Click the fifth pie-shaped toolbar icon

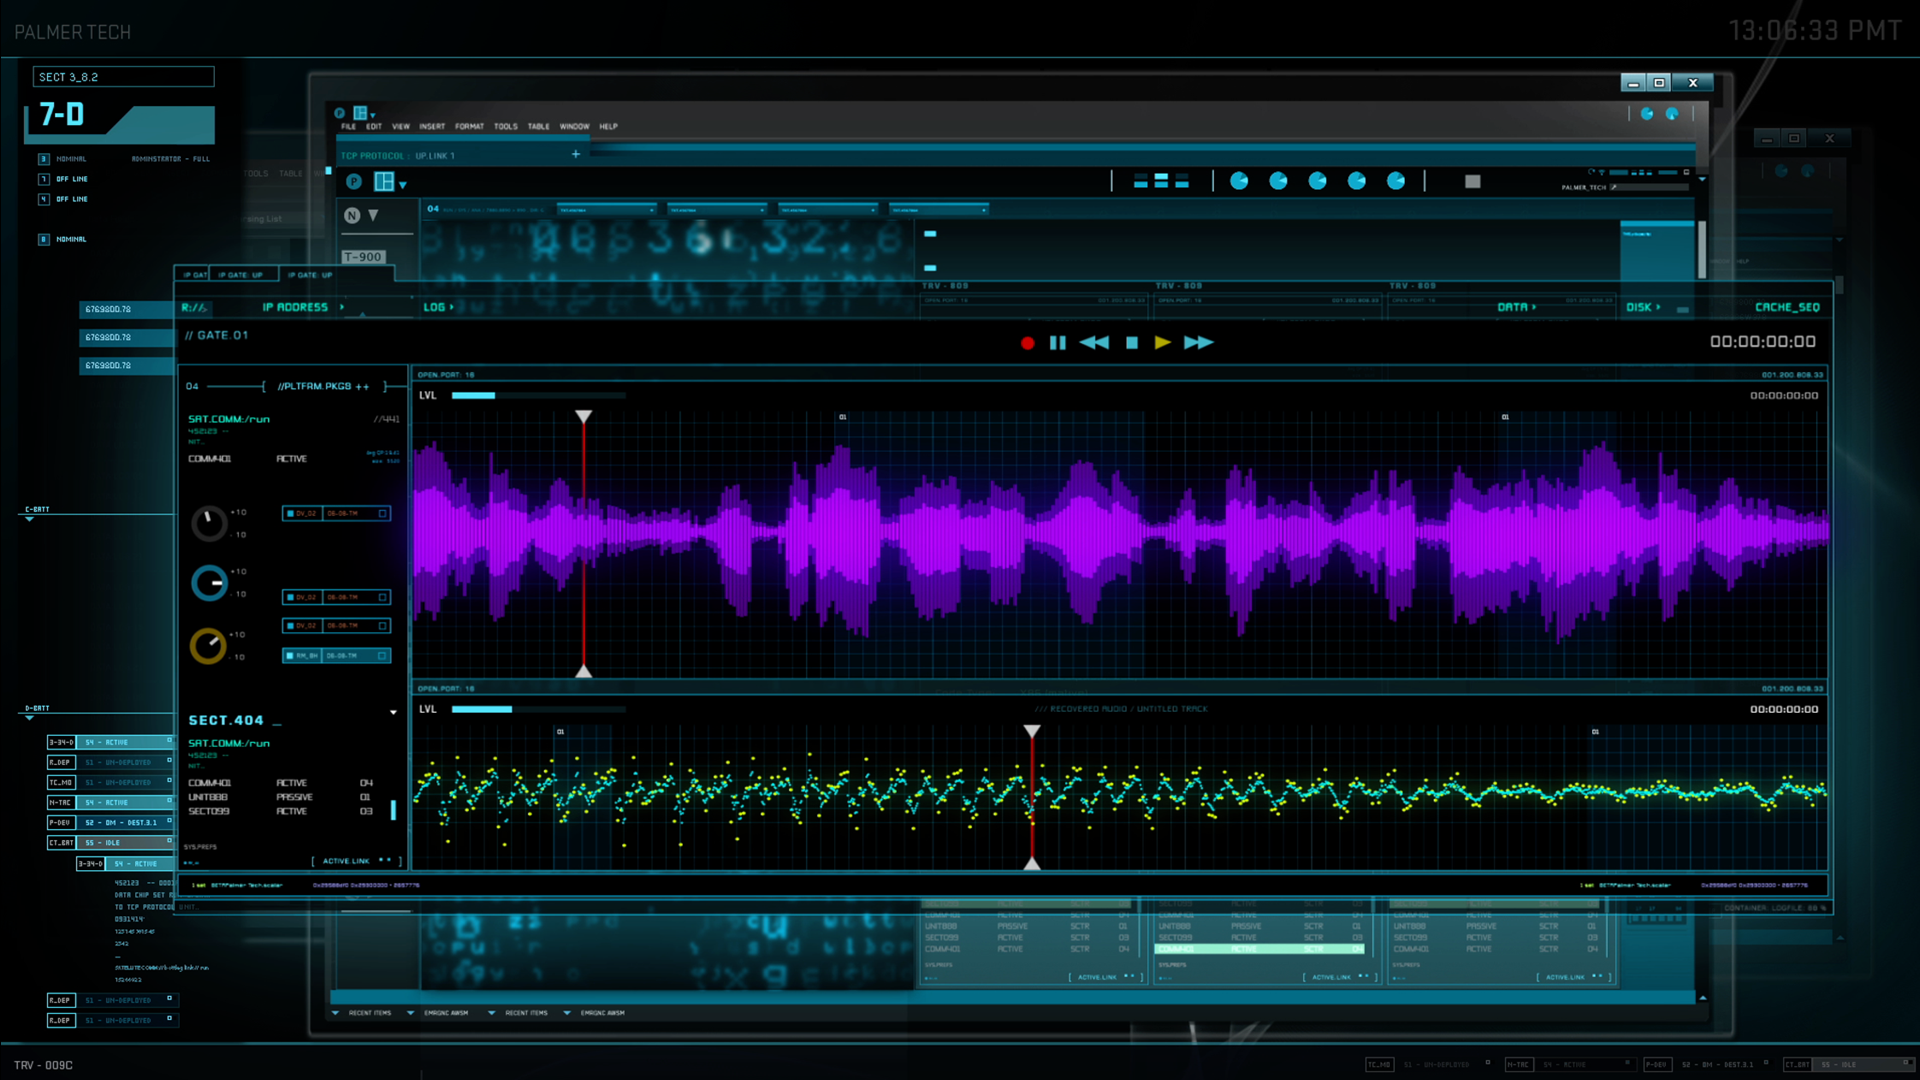point(1396,181)
